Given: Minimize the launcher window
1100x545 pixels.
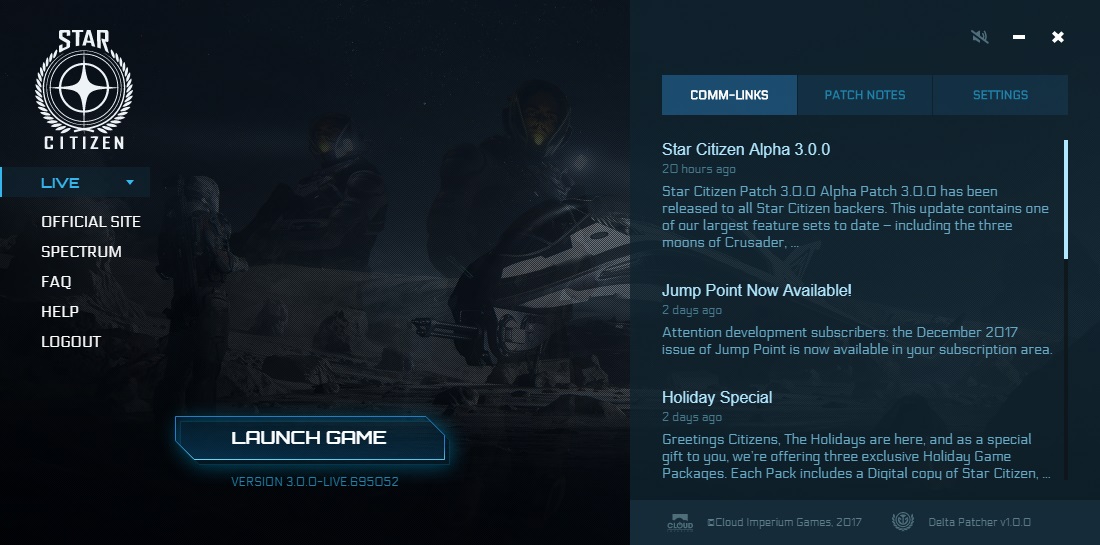Looking at the screenshot, I should [x=1019, y=36].
